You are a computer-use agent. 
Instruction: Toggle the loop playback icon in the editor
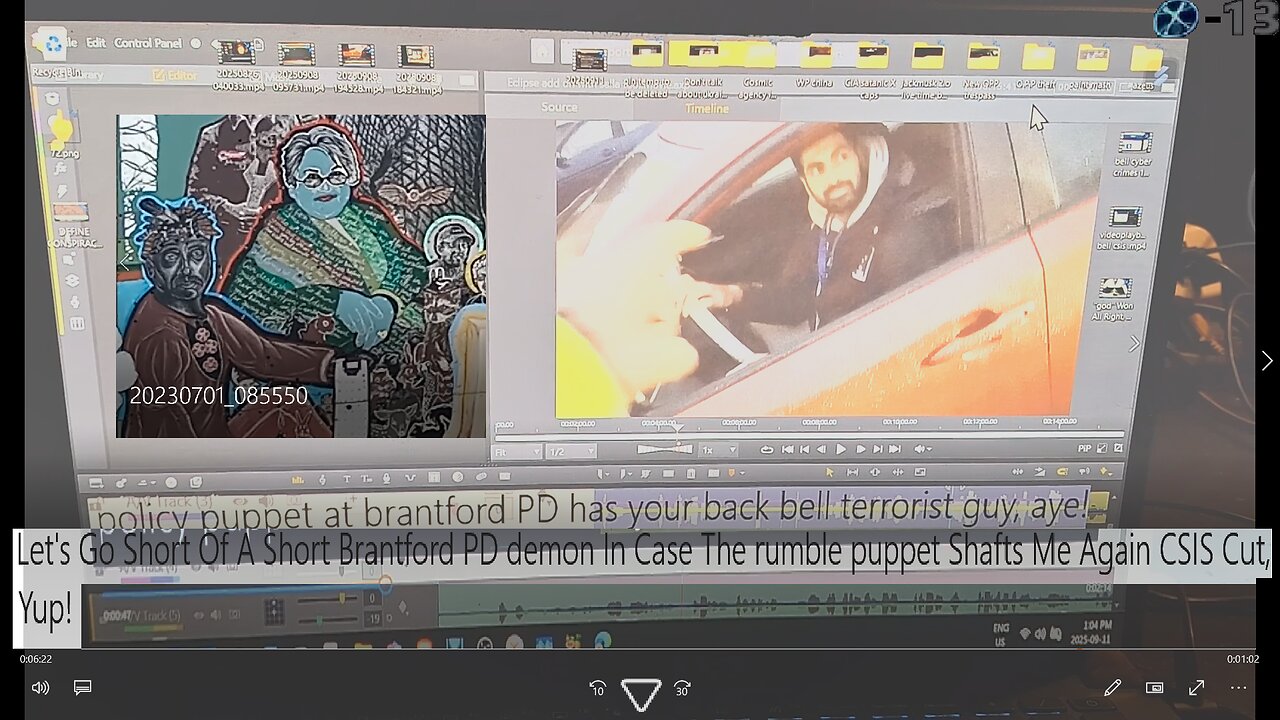tap(767, 450)
